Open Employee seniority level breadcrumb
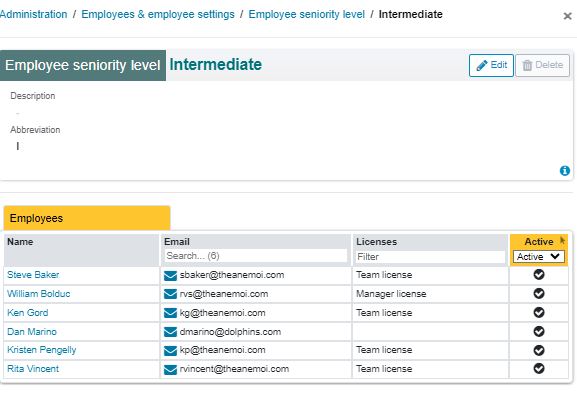The height and width of the screenshot is (395, 577). click(x=307, y=14)
